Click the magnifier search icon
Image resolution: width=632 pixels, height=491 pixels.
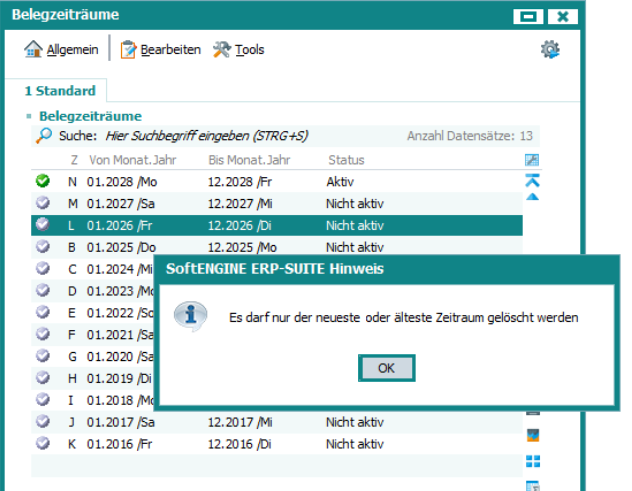(x=43, y=135)
